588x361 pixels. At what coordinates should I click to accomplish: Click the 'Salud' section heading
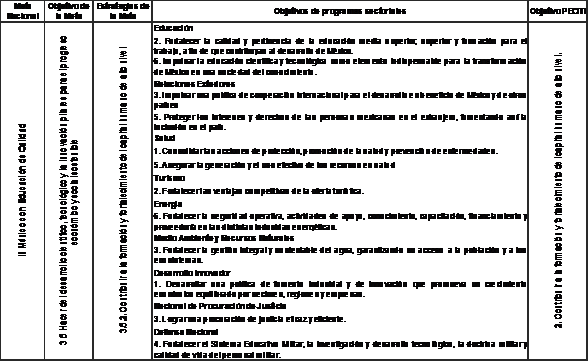tap(164, 138)
